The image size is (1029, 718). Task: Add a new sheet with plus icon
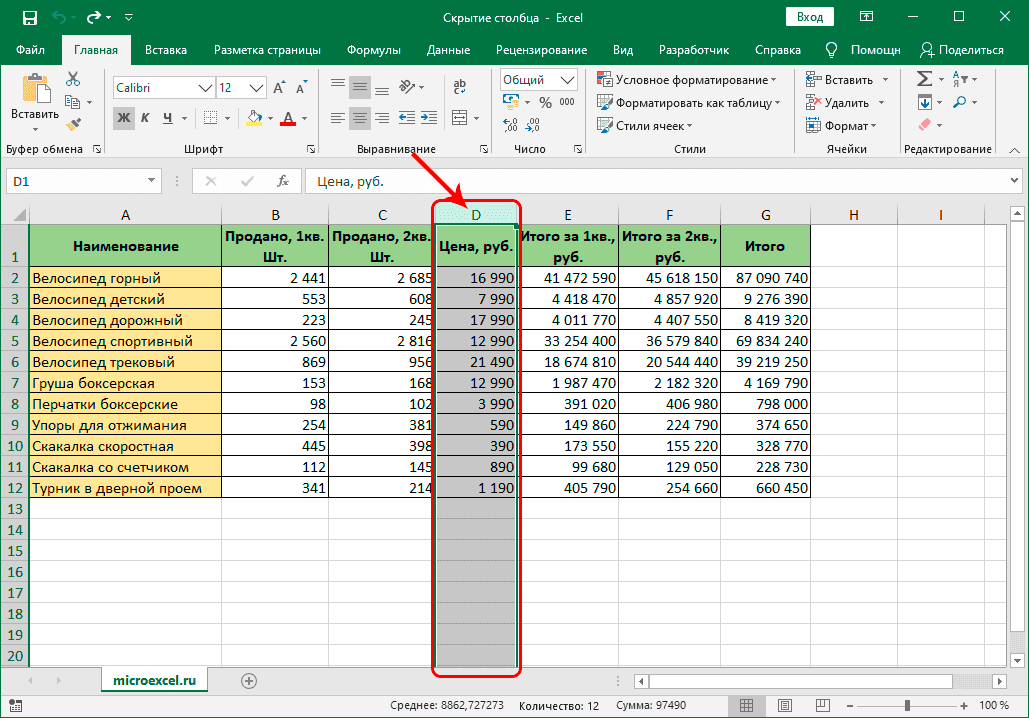click(x=249, y=681)
